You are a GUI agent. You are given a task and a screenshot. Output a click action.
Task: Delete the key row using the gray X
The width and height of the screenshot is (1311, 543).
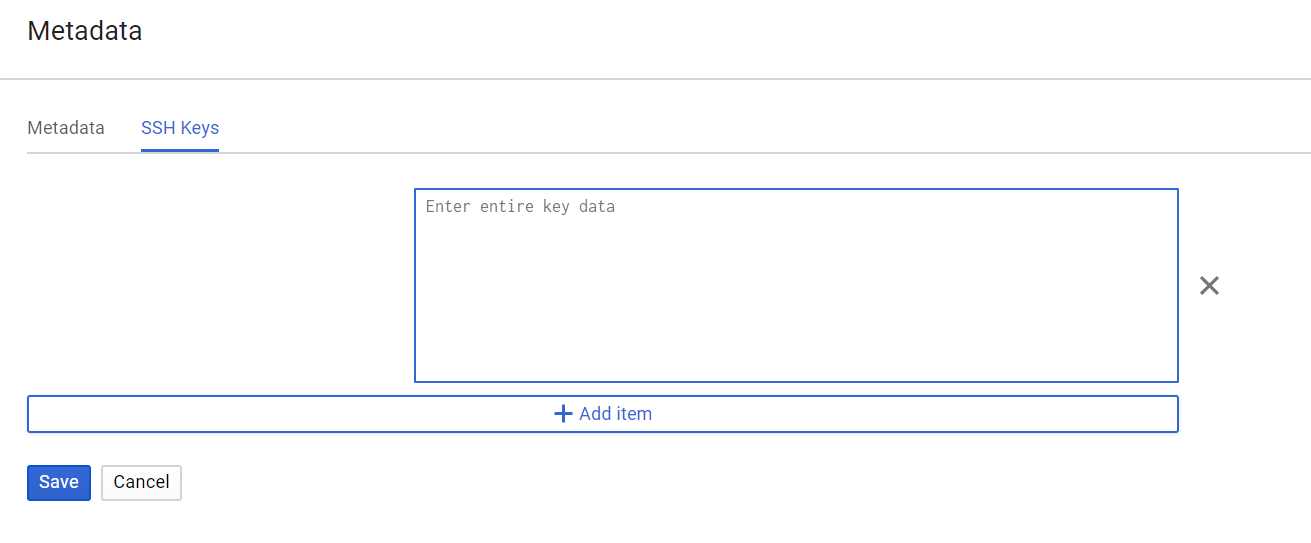pos(1209,286)
